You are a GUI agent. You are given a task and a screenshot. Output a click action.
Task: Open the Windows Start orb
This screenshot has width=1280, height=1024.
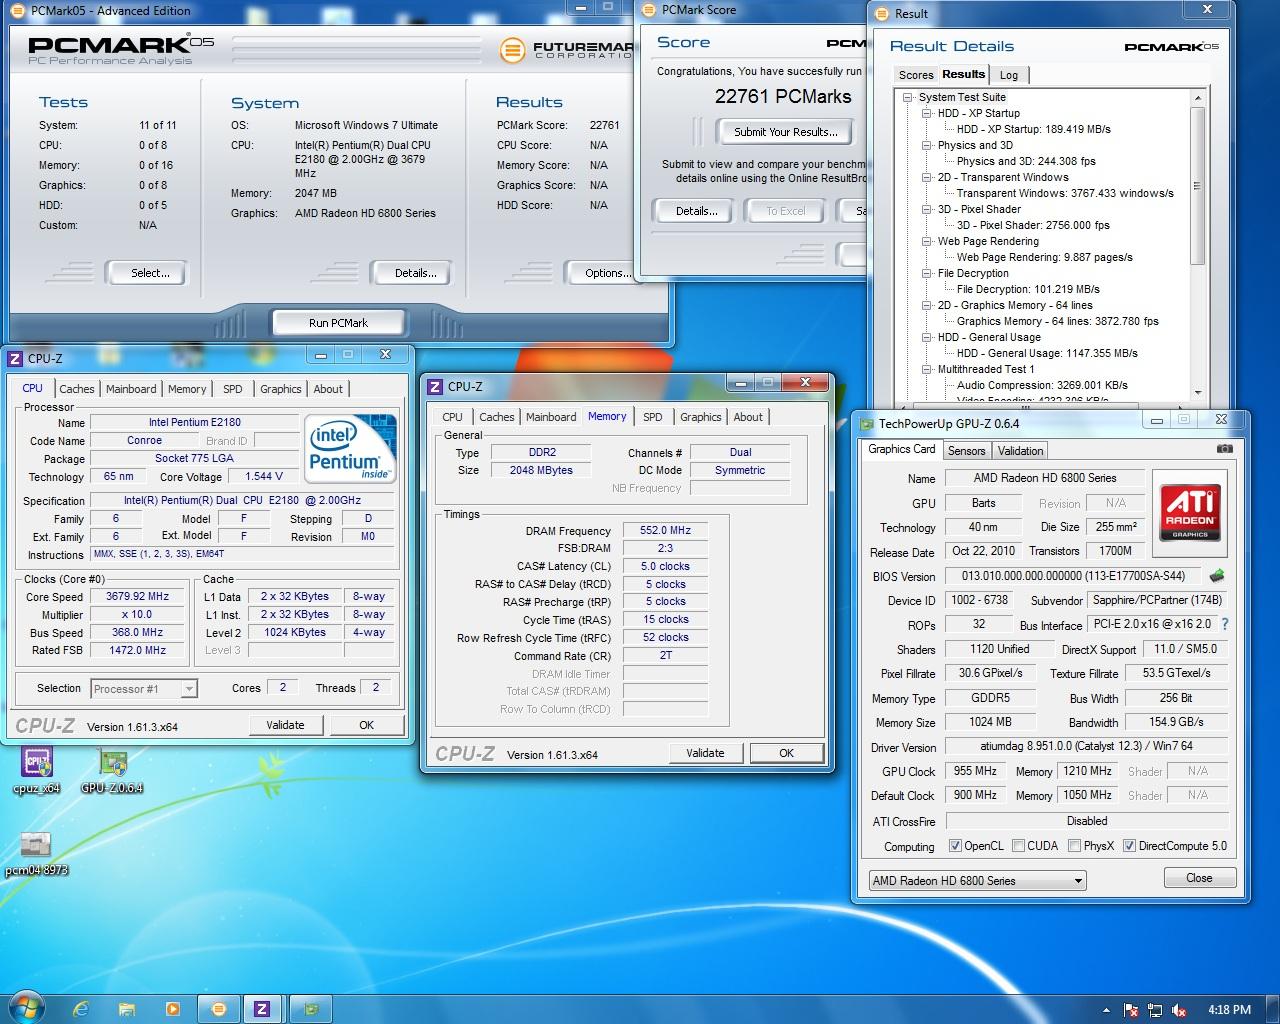[27, 1008]
